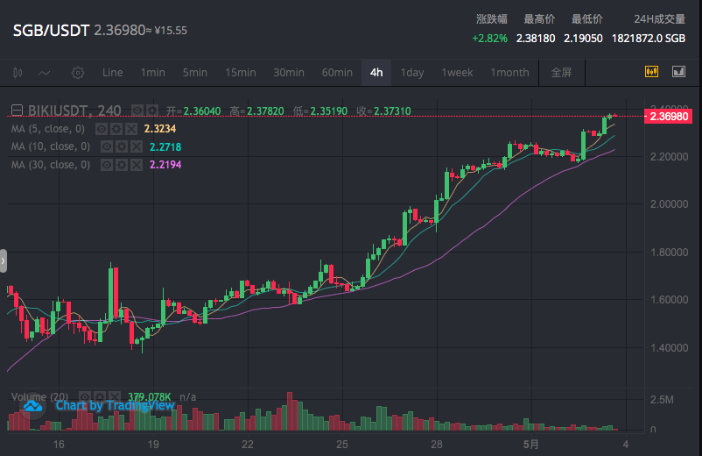Image resolution: width=703 pixels, height=456 pixels.
Task: Open the Chart by TradingView link
Action: pos(115,406)
